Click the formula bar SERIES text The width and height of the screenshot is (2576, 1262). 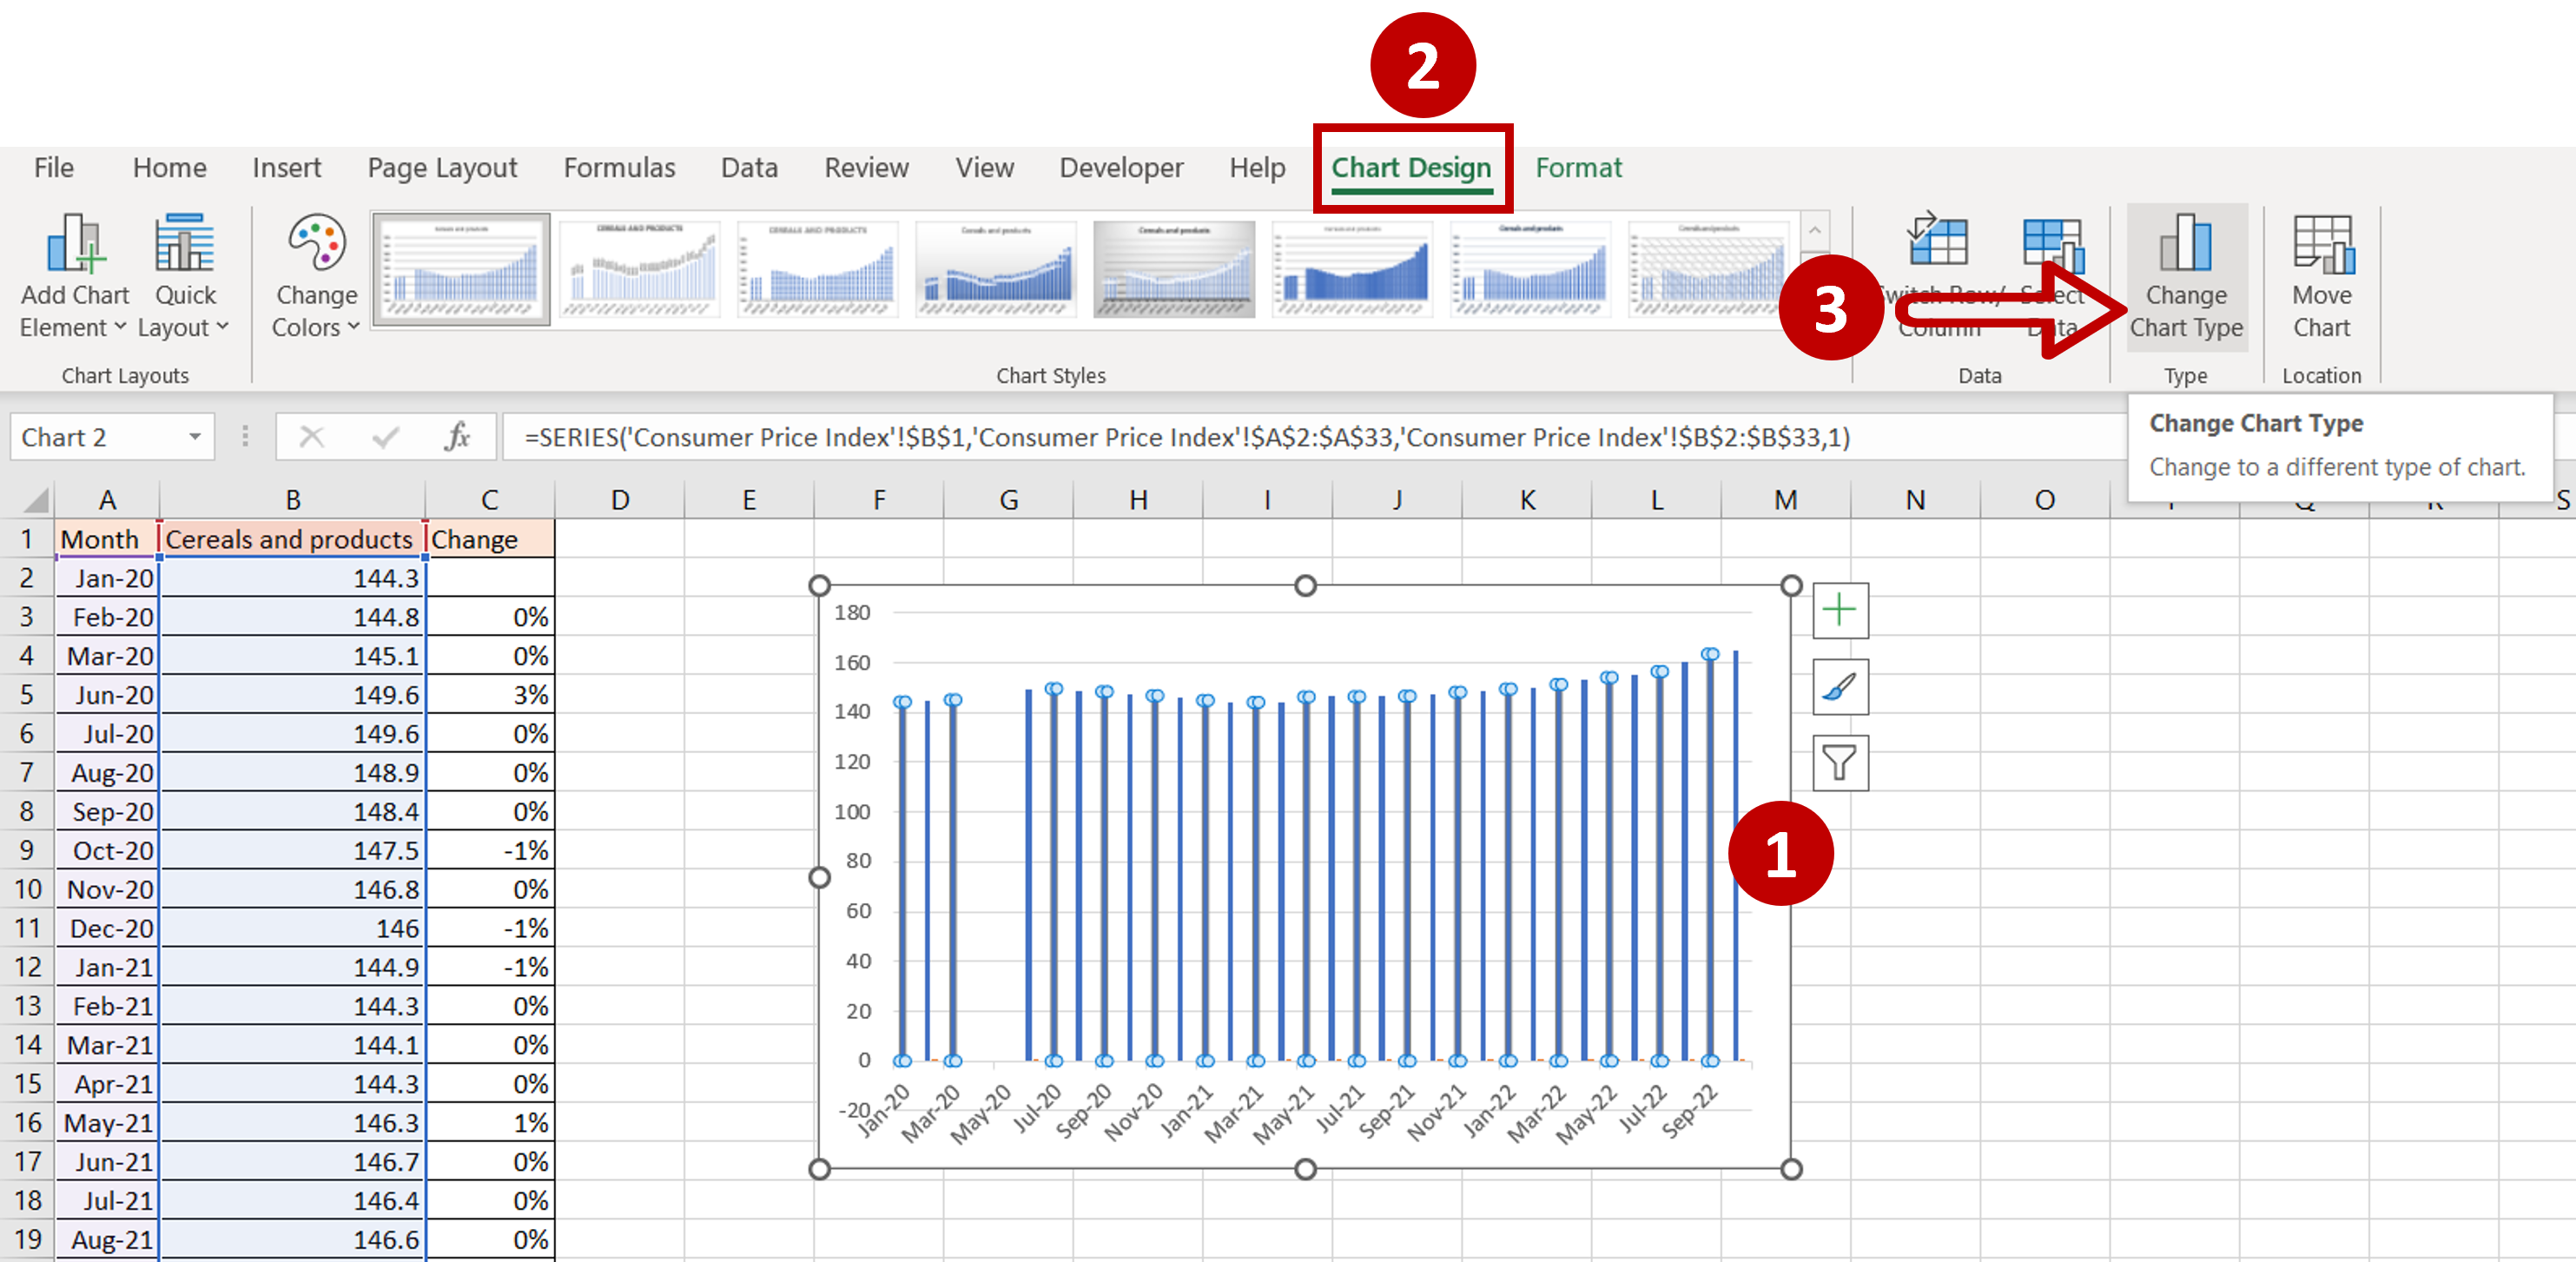click(x=1186, y=437)
